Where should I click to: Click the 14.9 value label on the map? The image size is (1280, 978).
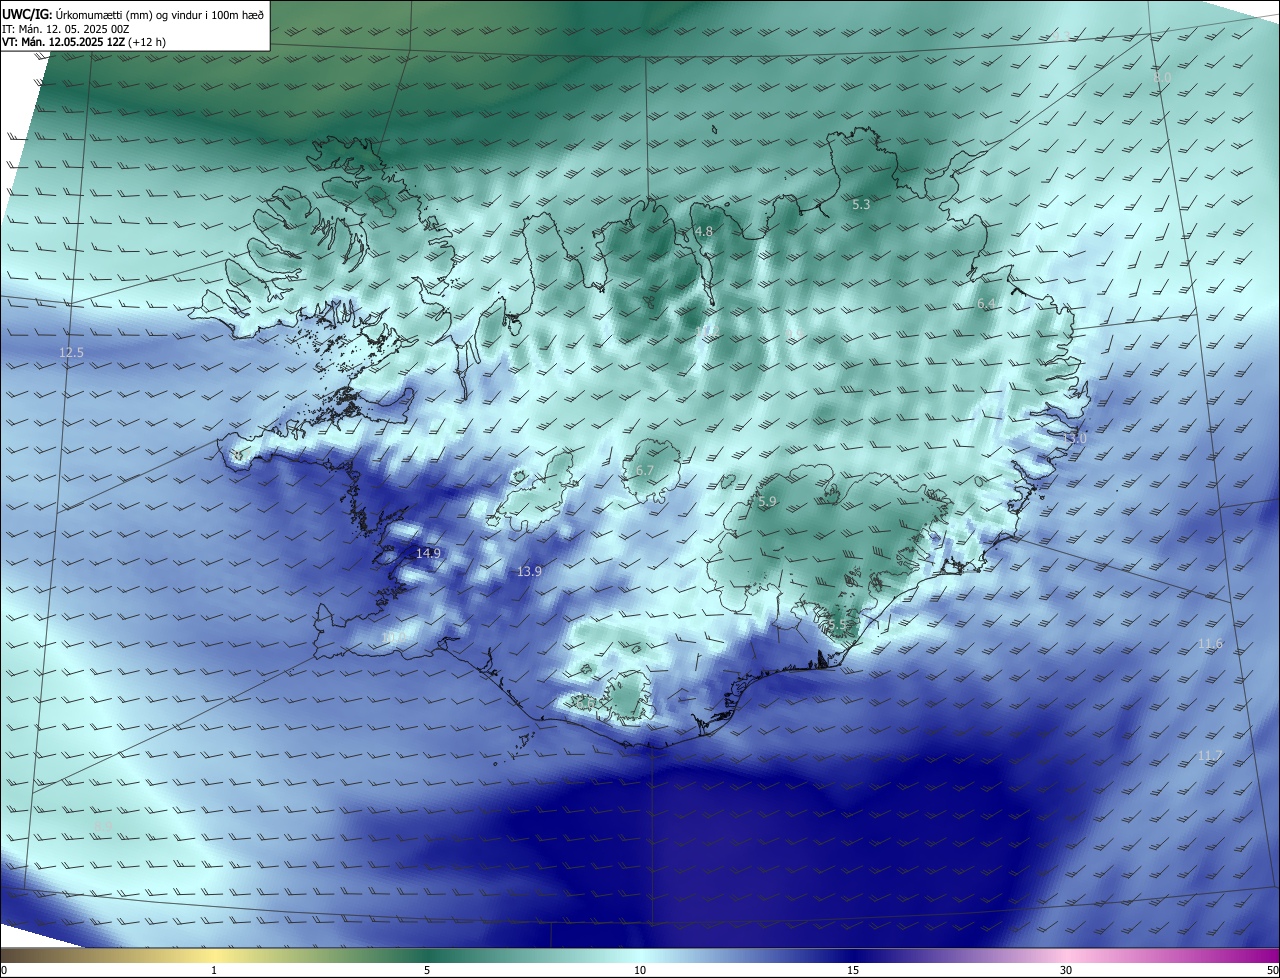428,553
